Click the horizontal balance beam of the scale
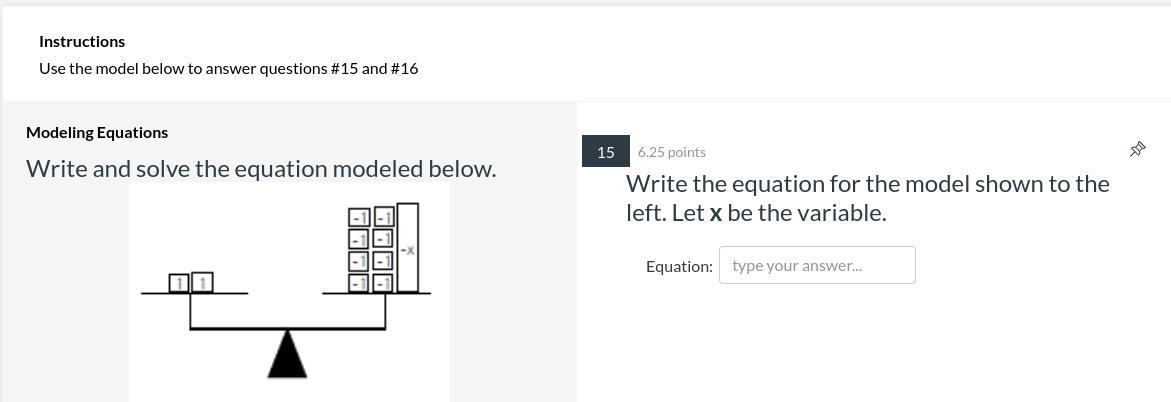 coord(288,328)
